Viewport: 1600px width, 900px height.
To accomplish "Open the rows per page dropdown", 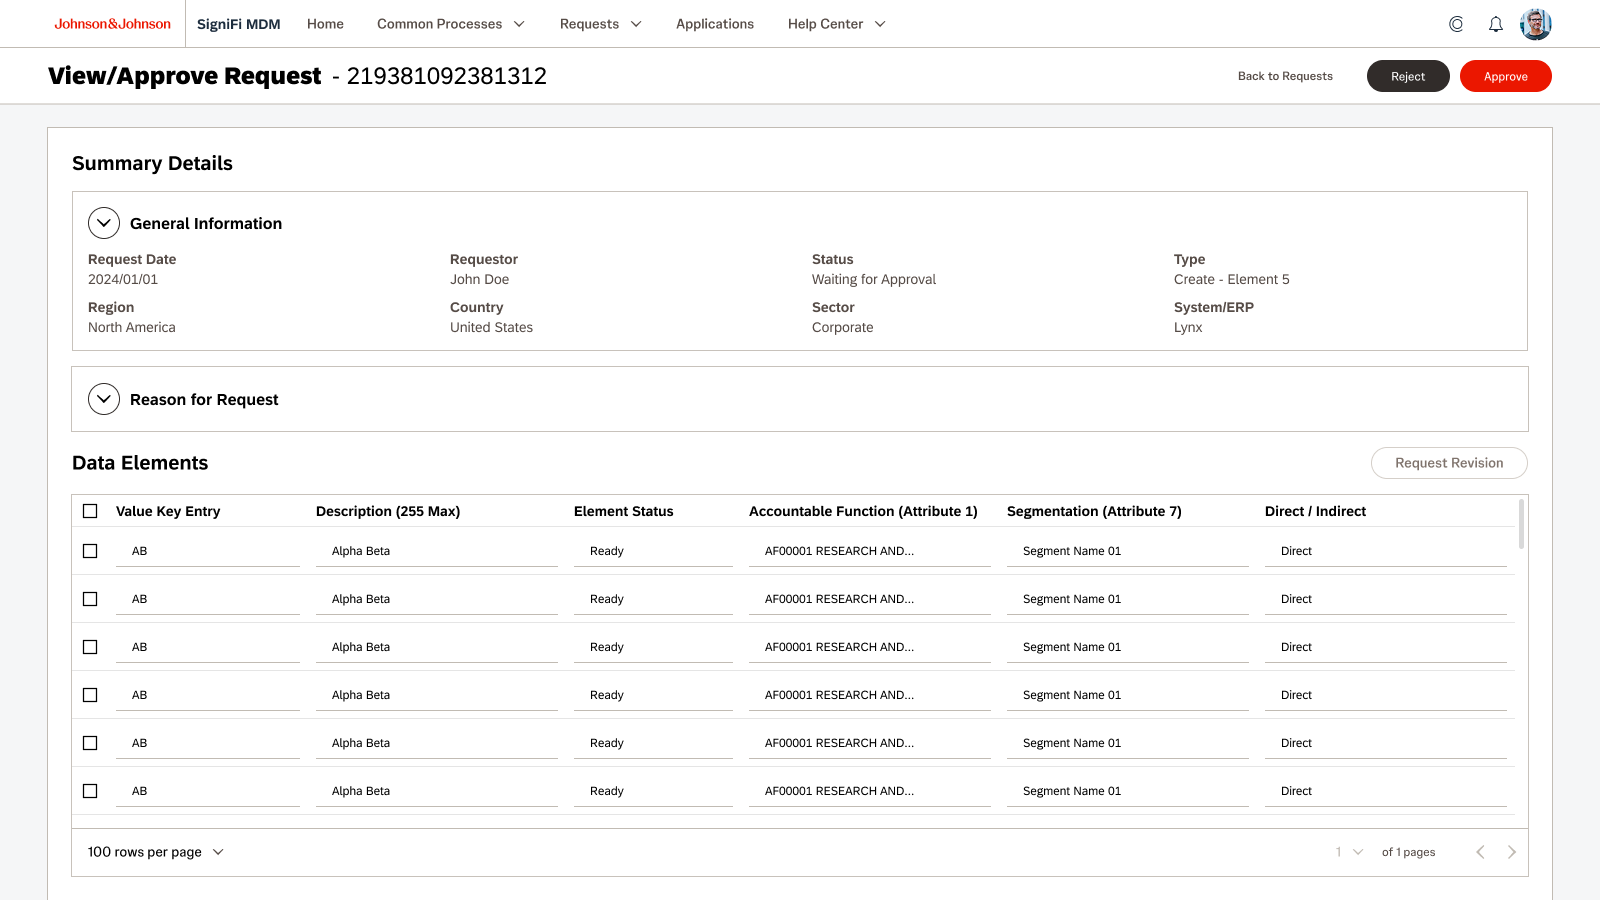I will coord(156,852).
